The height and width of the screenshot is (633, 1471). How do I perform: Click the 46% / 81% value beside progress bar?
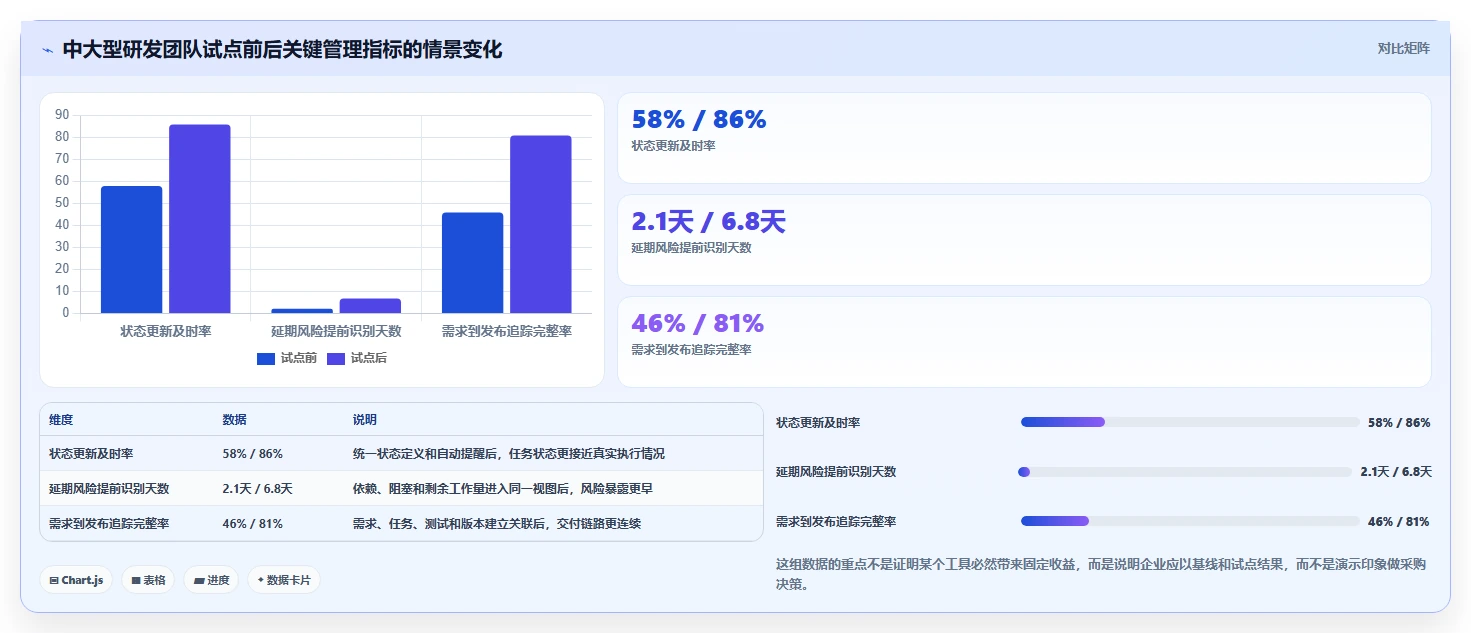[x=1399, y=522]
